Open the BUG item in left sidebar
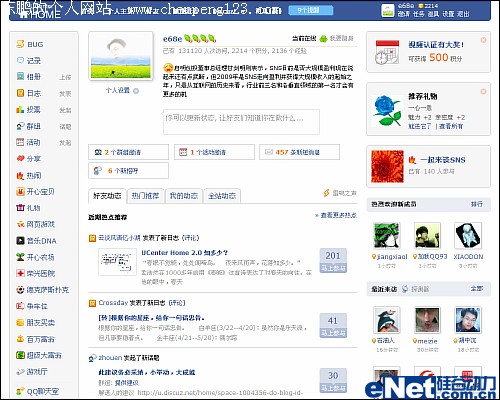Screen dimensions: 500x400 click(35, 44)
